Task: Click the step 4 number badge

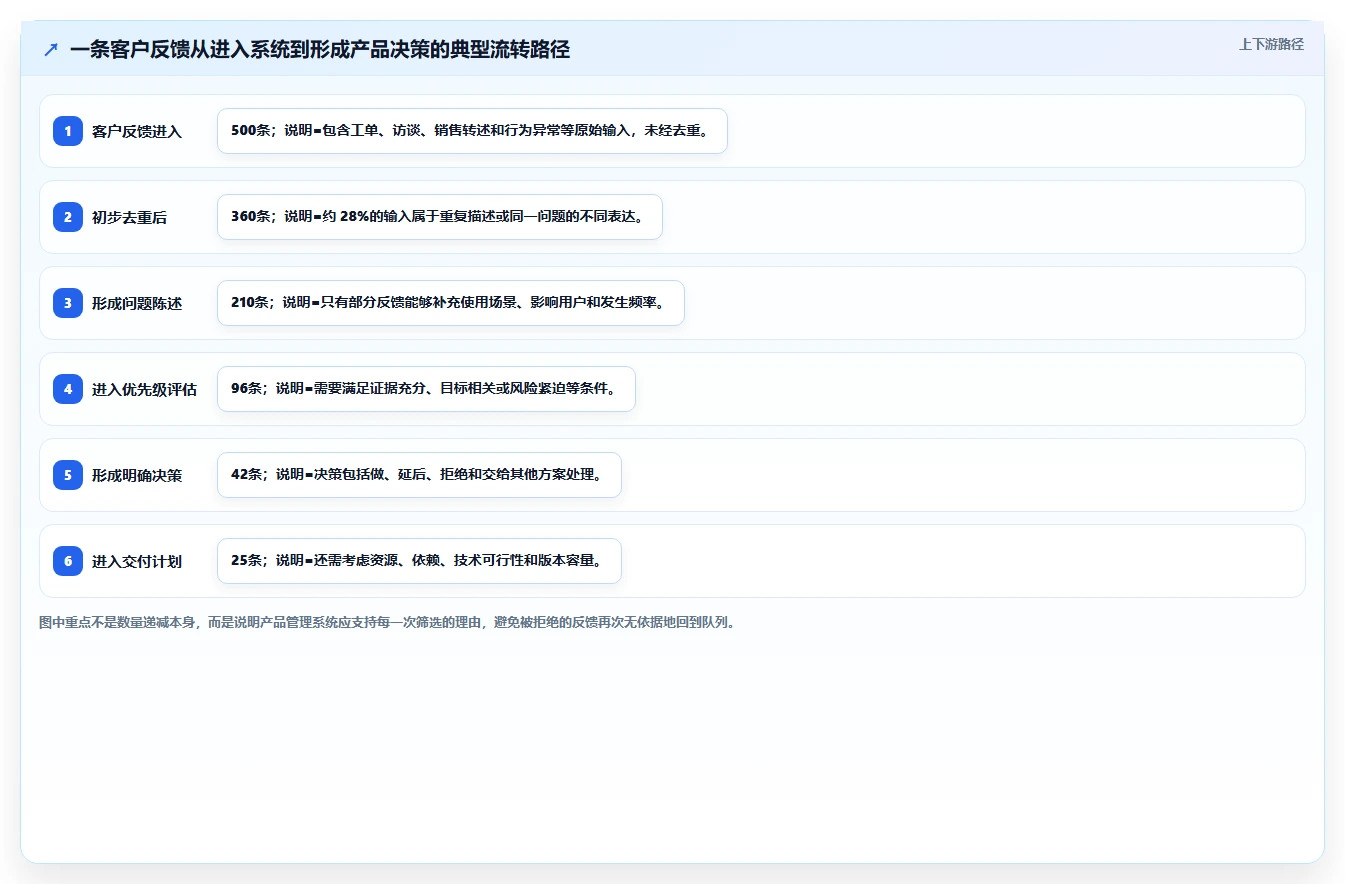Action: click(68, 389)
